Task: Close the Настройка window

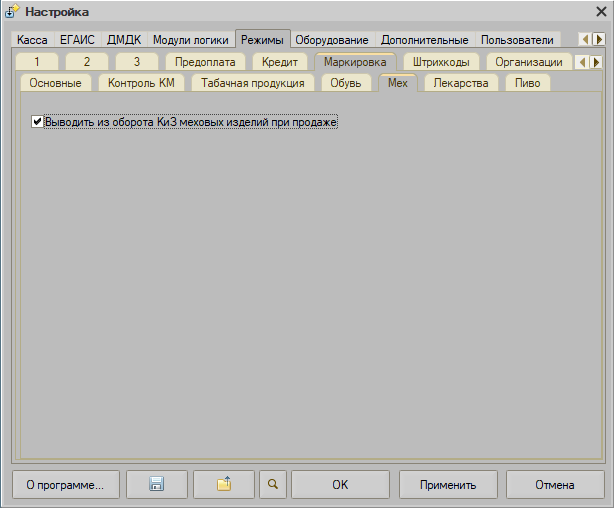Action: point(598,12)
